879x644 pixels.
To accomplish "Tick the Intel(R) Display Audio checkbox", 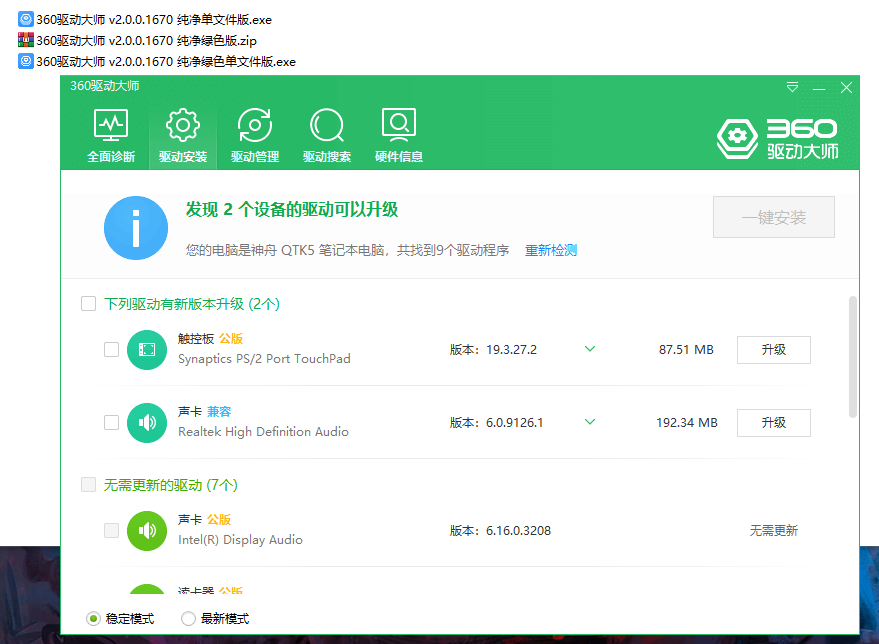I will [112, 530].
